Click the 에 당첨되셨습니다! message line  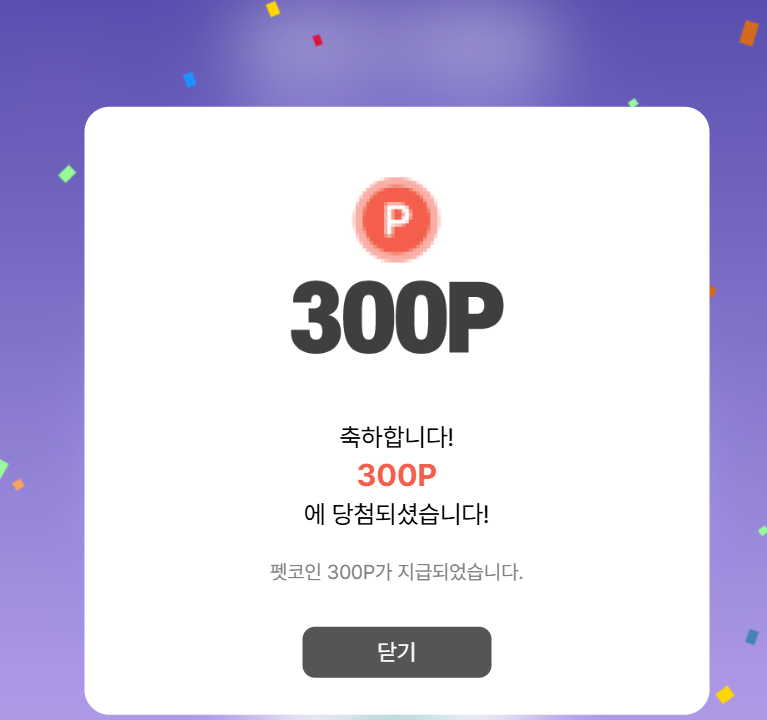point(397,514)
